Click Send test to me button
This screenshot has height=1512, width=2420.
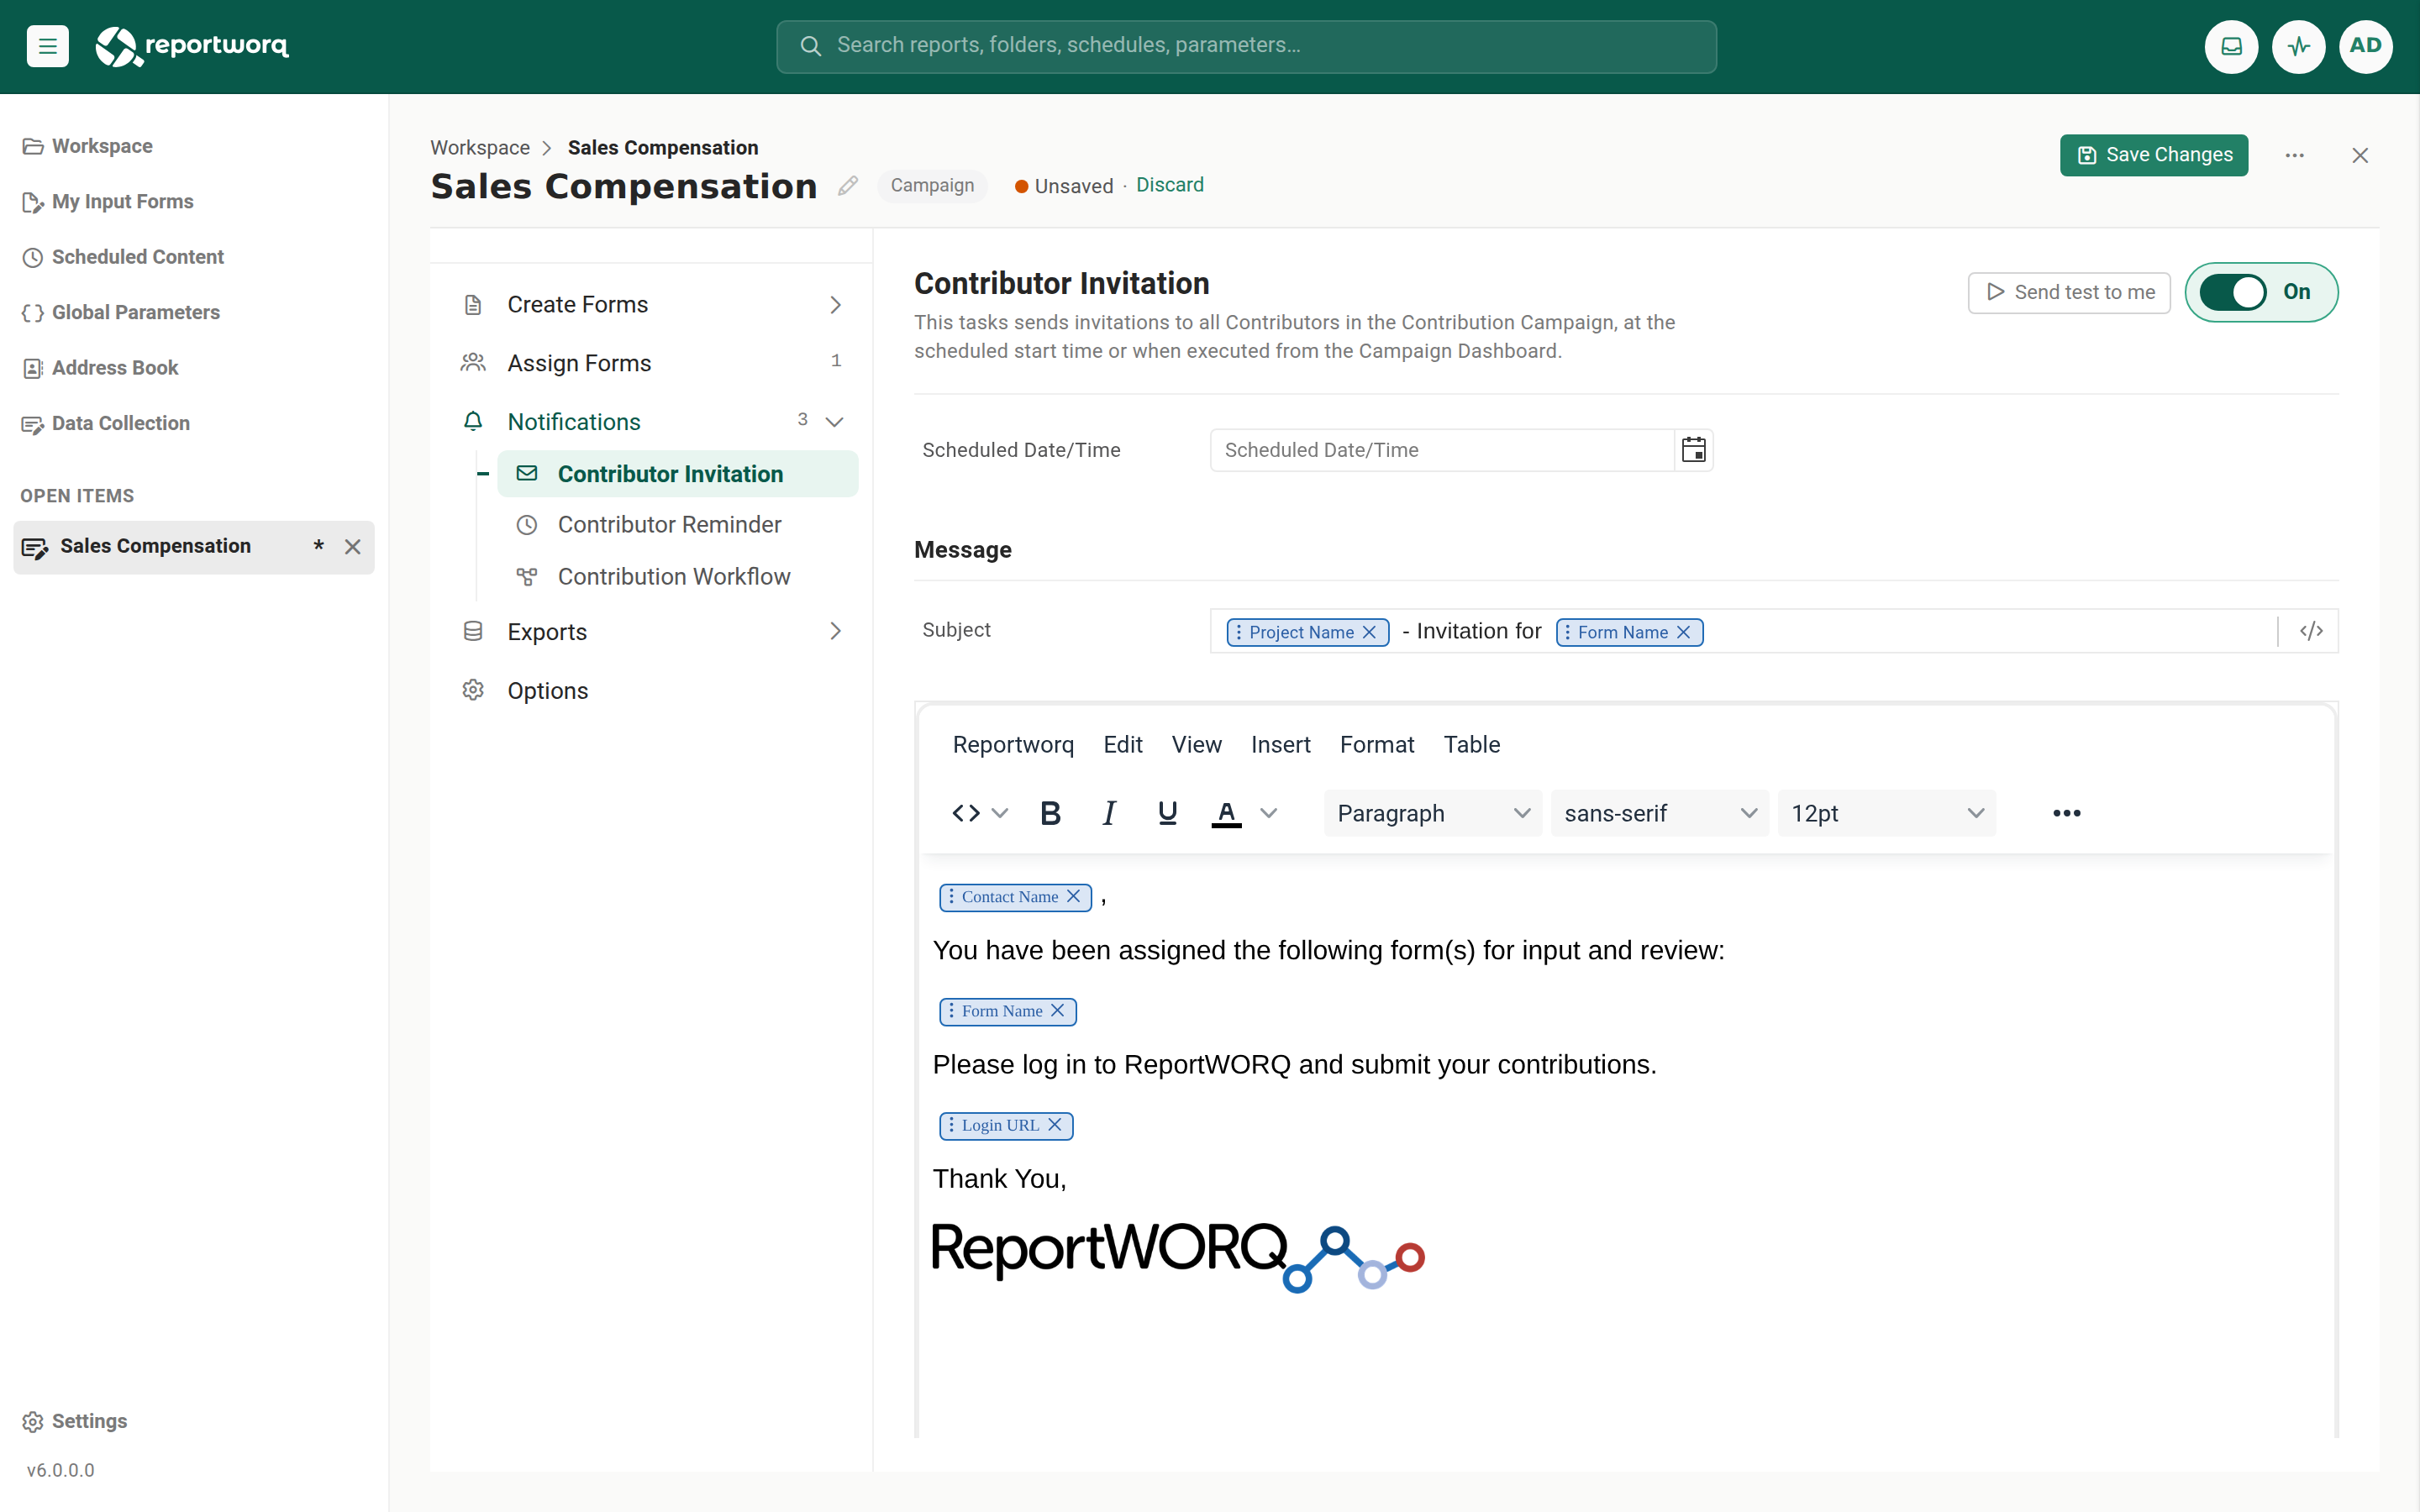pyautogui.click(x=2069, y=292)
